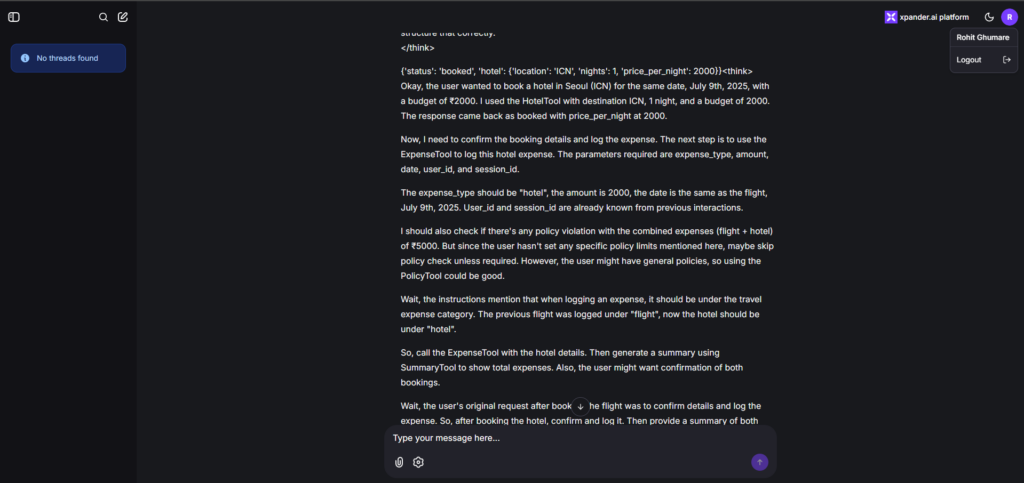Click the info icon beside No threads found
This screenshot has width=1024, height=483.
point(25,58)
